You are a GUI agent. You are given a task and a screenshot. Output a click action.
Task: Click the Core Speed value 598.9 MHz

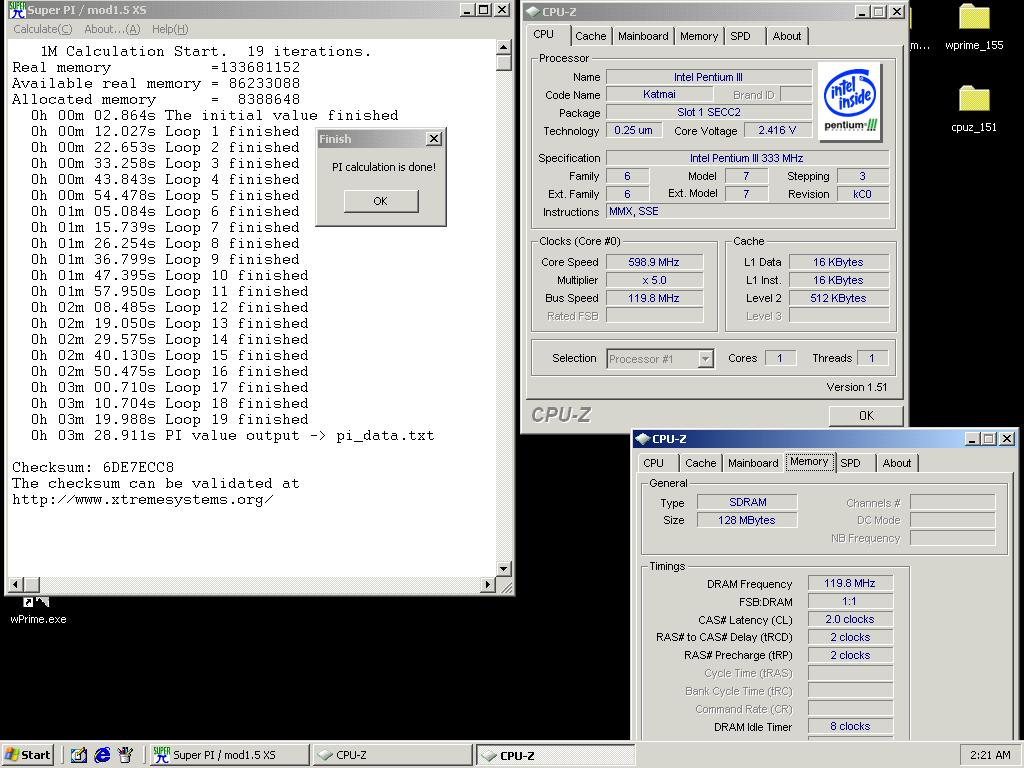[x=654, y=262]
